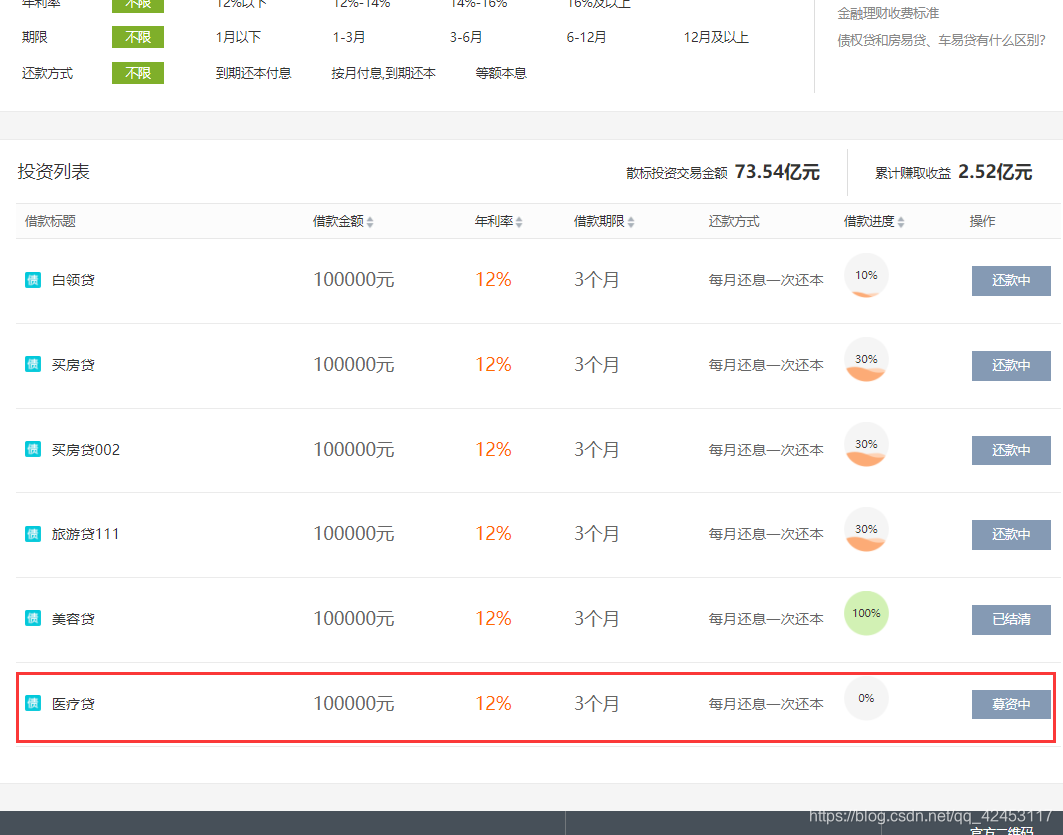Click 还款中 button for 白领贷
This screenshot has height=835, width=1063.
pos(1011,281)
